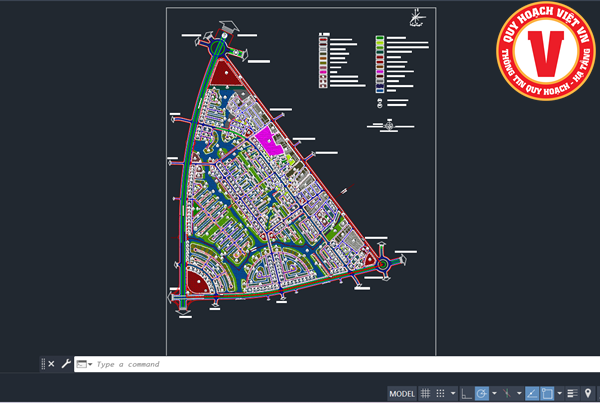Click 2D object snap icon
The image size is (600, 403).
pyautogui.click(x=547, y=393)
